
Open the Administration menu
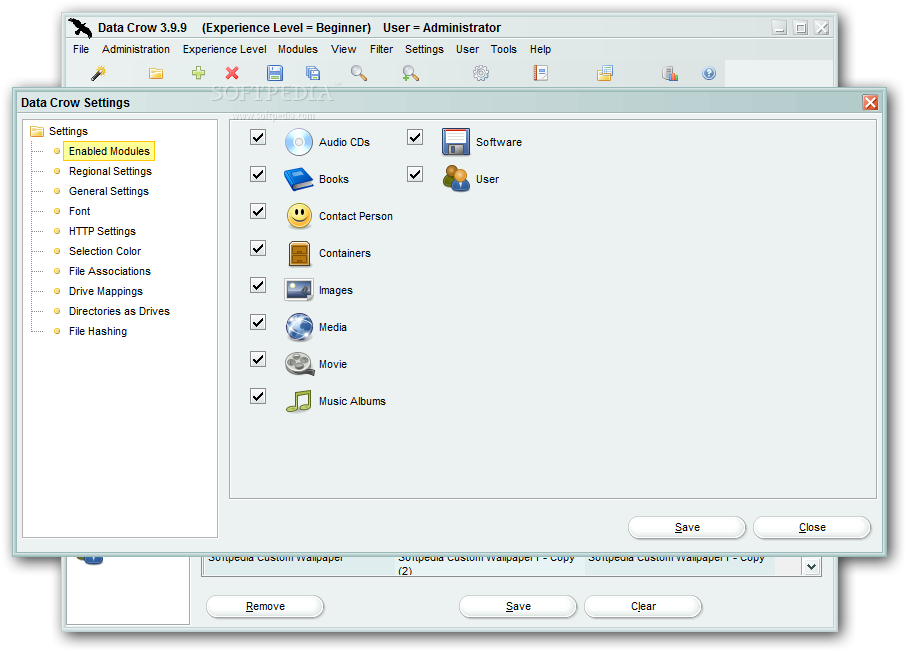pyautogui.click(x=136, y=49)
